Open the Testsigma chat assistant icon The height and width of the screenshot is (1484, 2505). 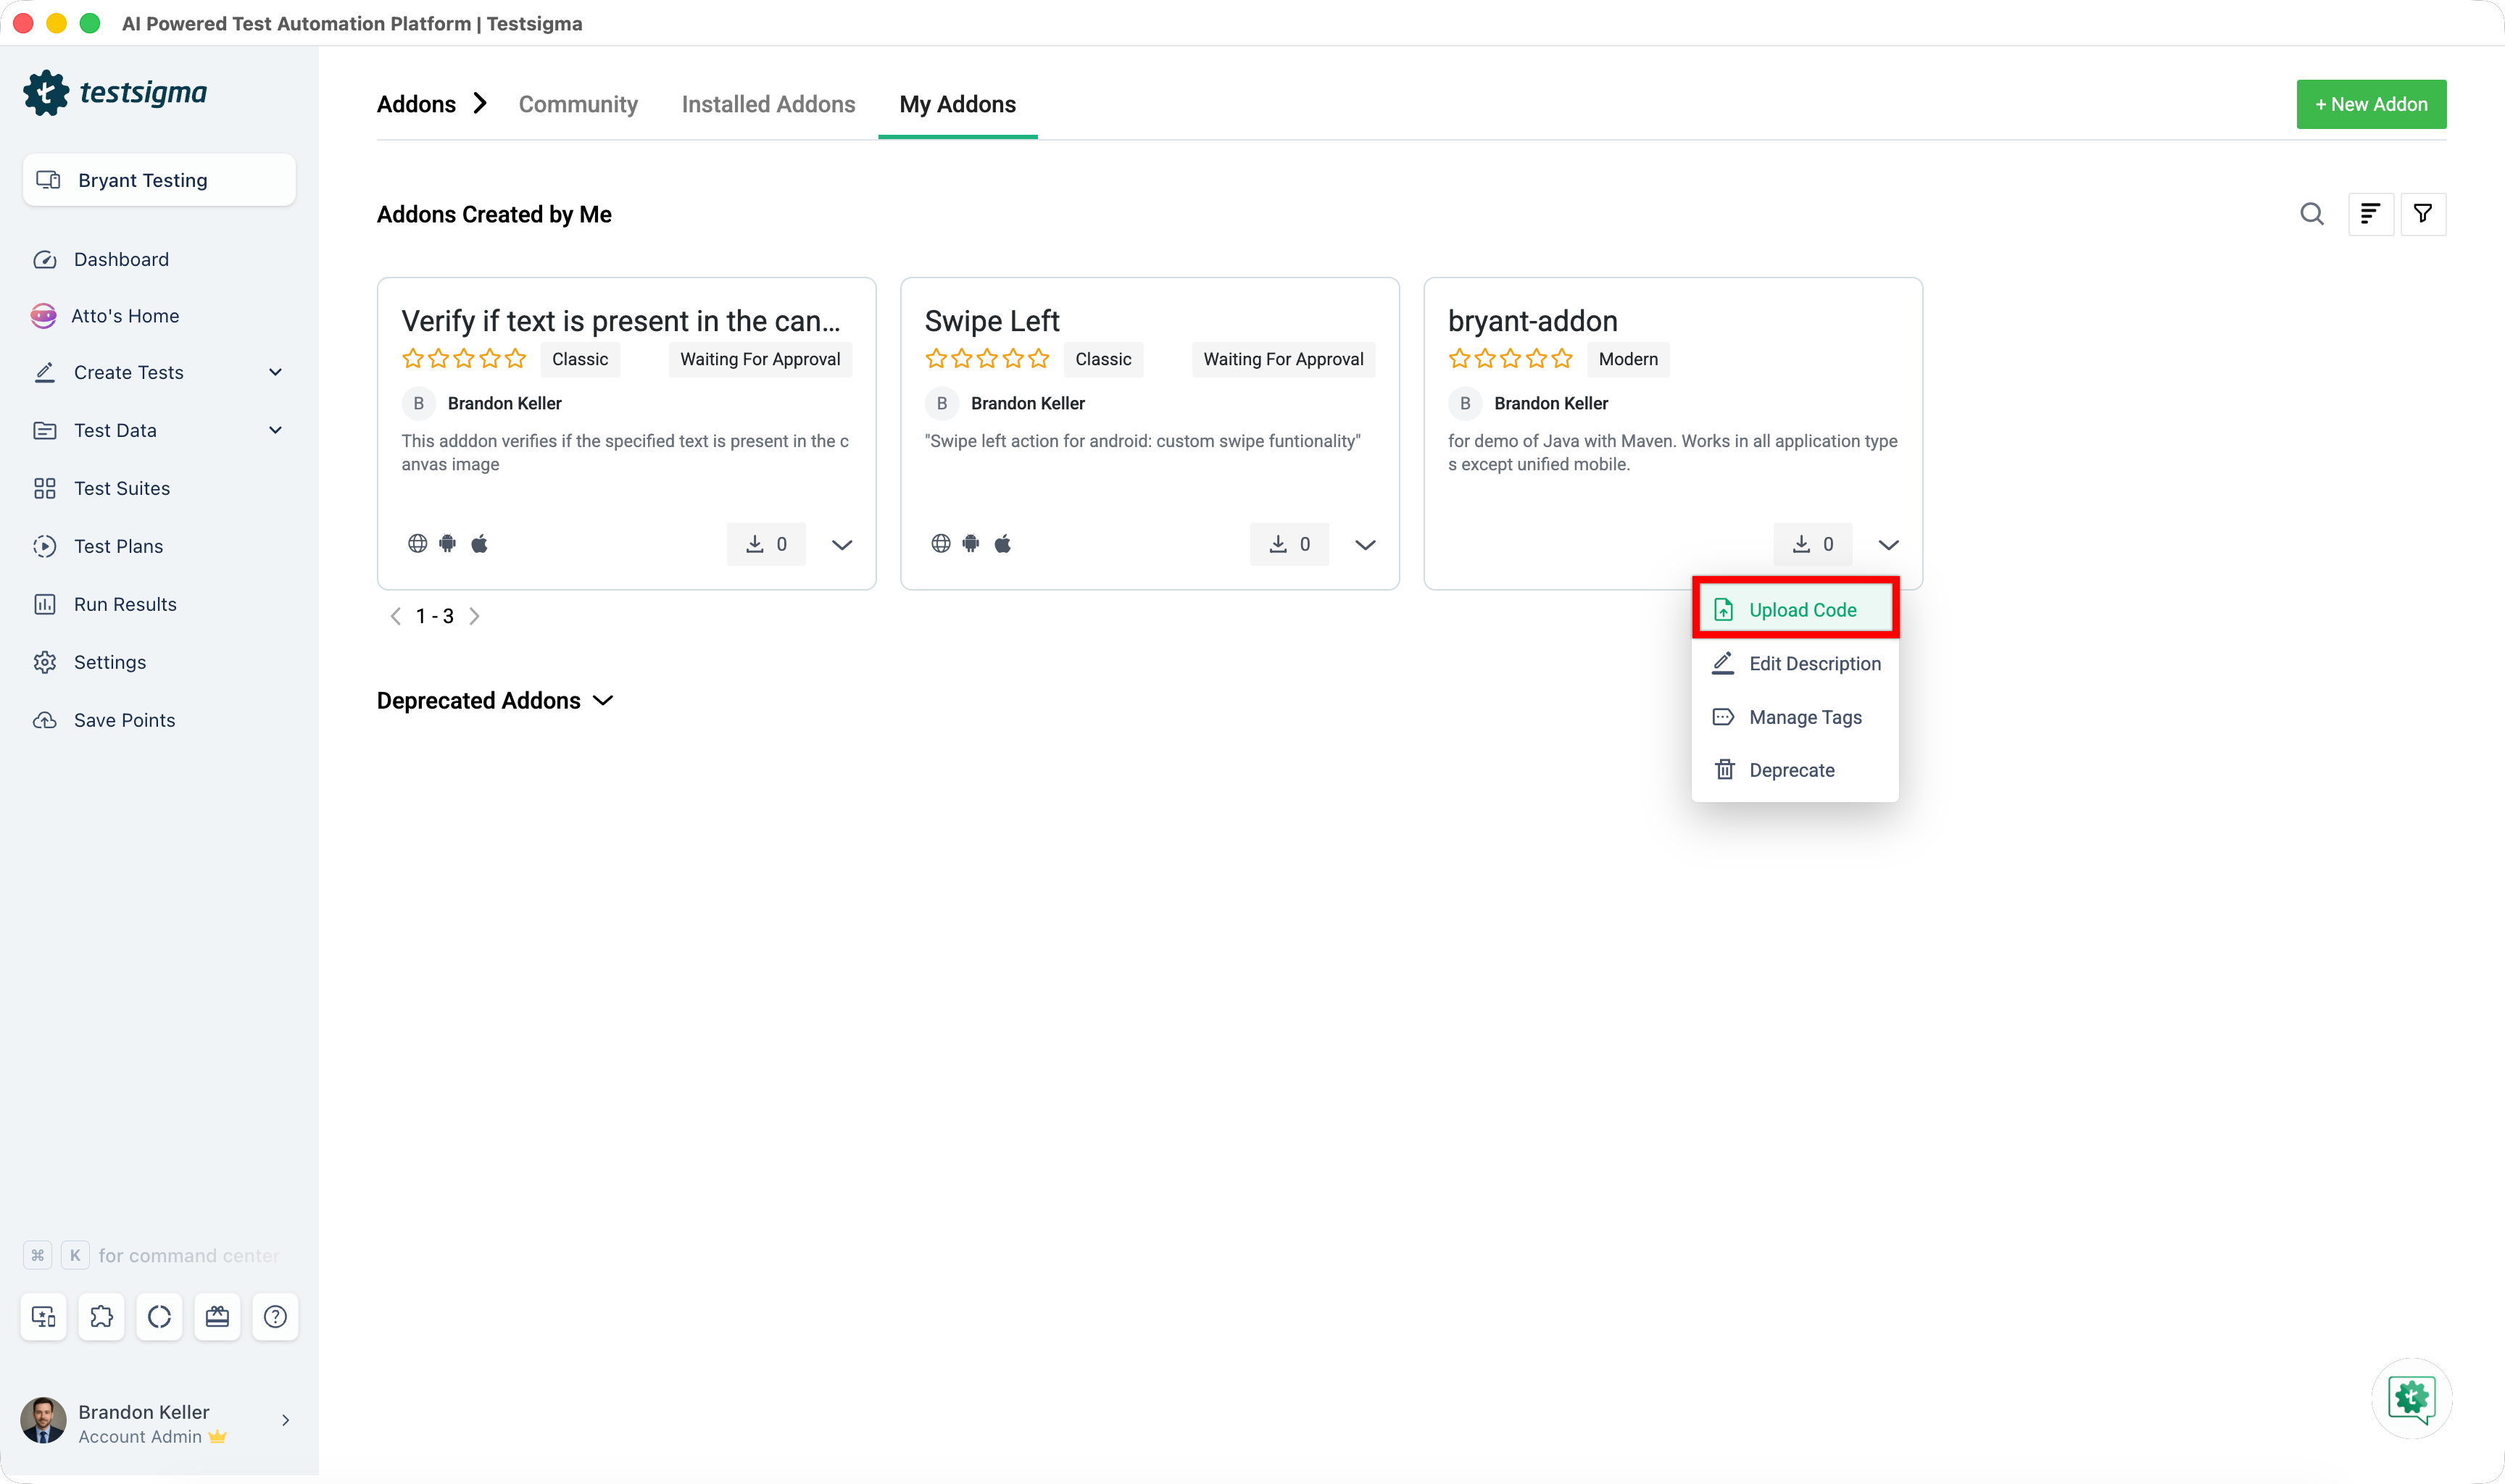click(2411, 1398)
